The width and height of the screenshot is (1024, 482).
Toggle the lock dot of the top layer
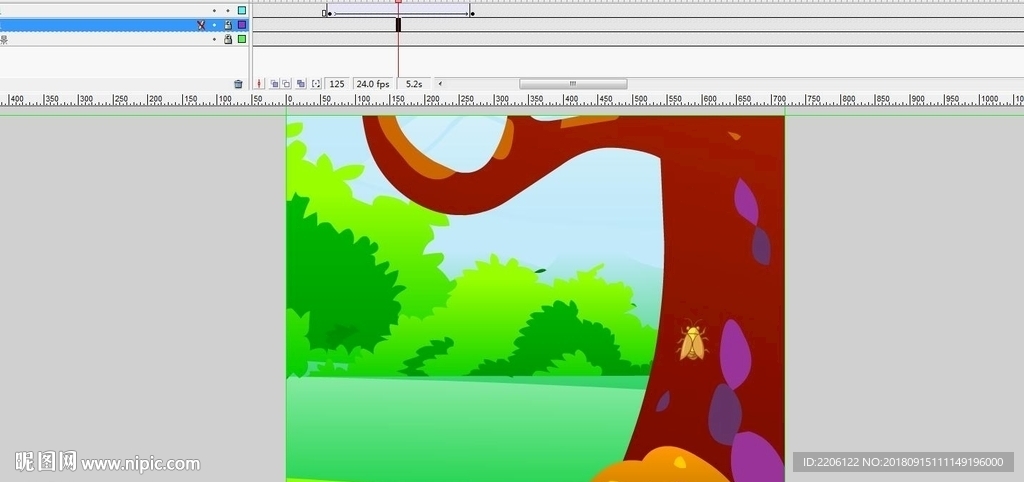pyautogui.click(x=228, y=10)
